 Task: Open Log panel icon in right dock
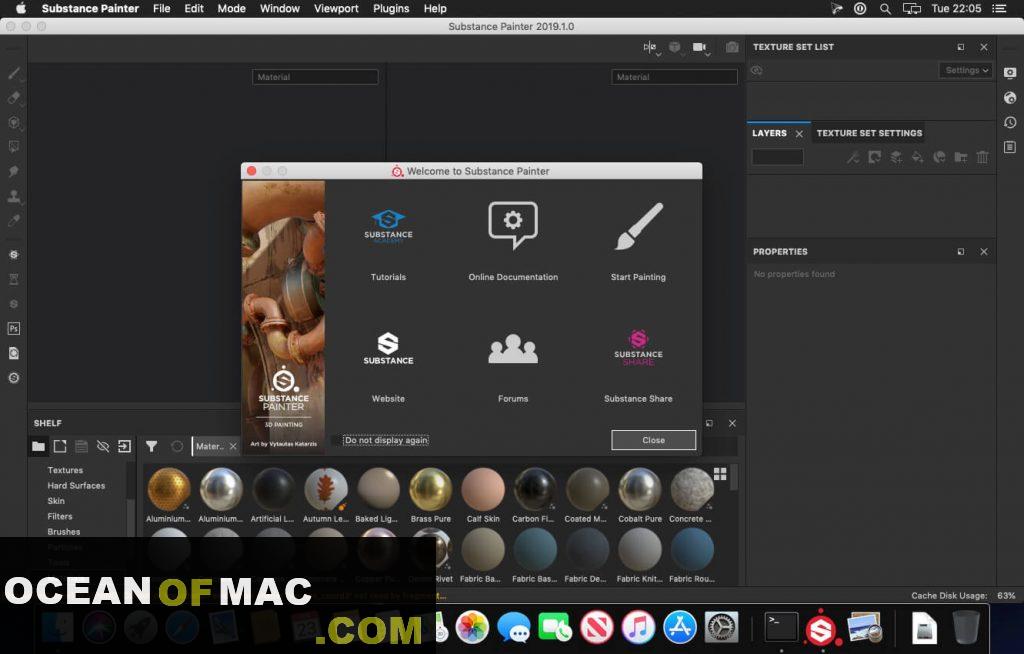(1010, 147)
